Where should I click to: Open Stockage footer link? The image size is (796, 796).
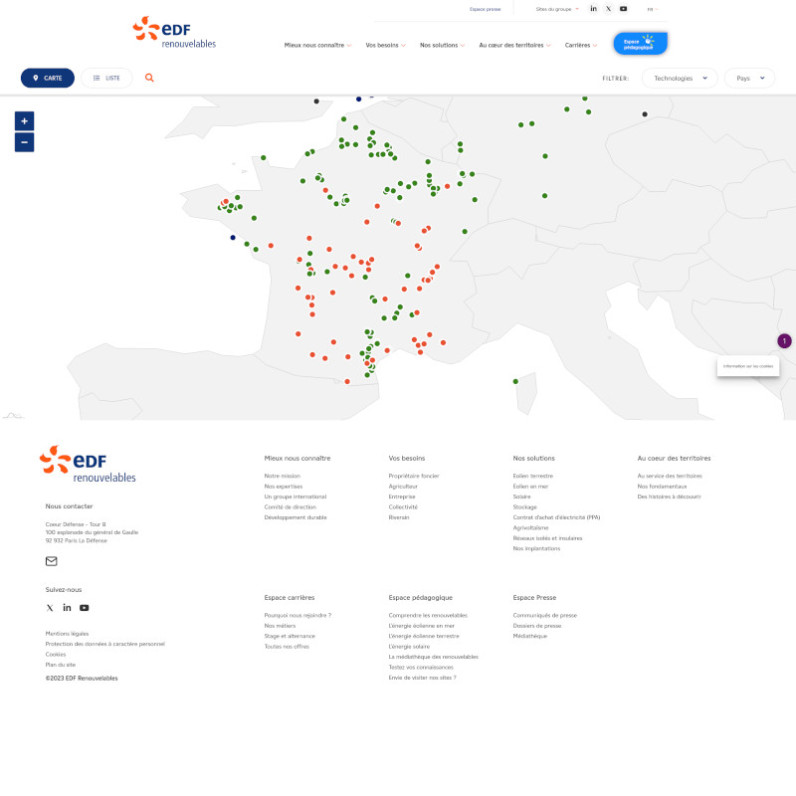pos(525,507)
